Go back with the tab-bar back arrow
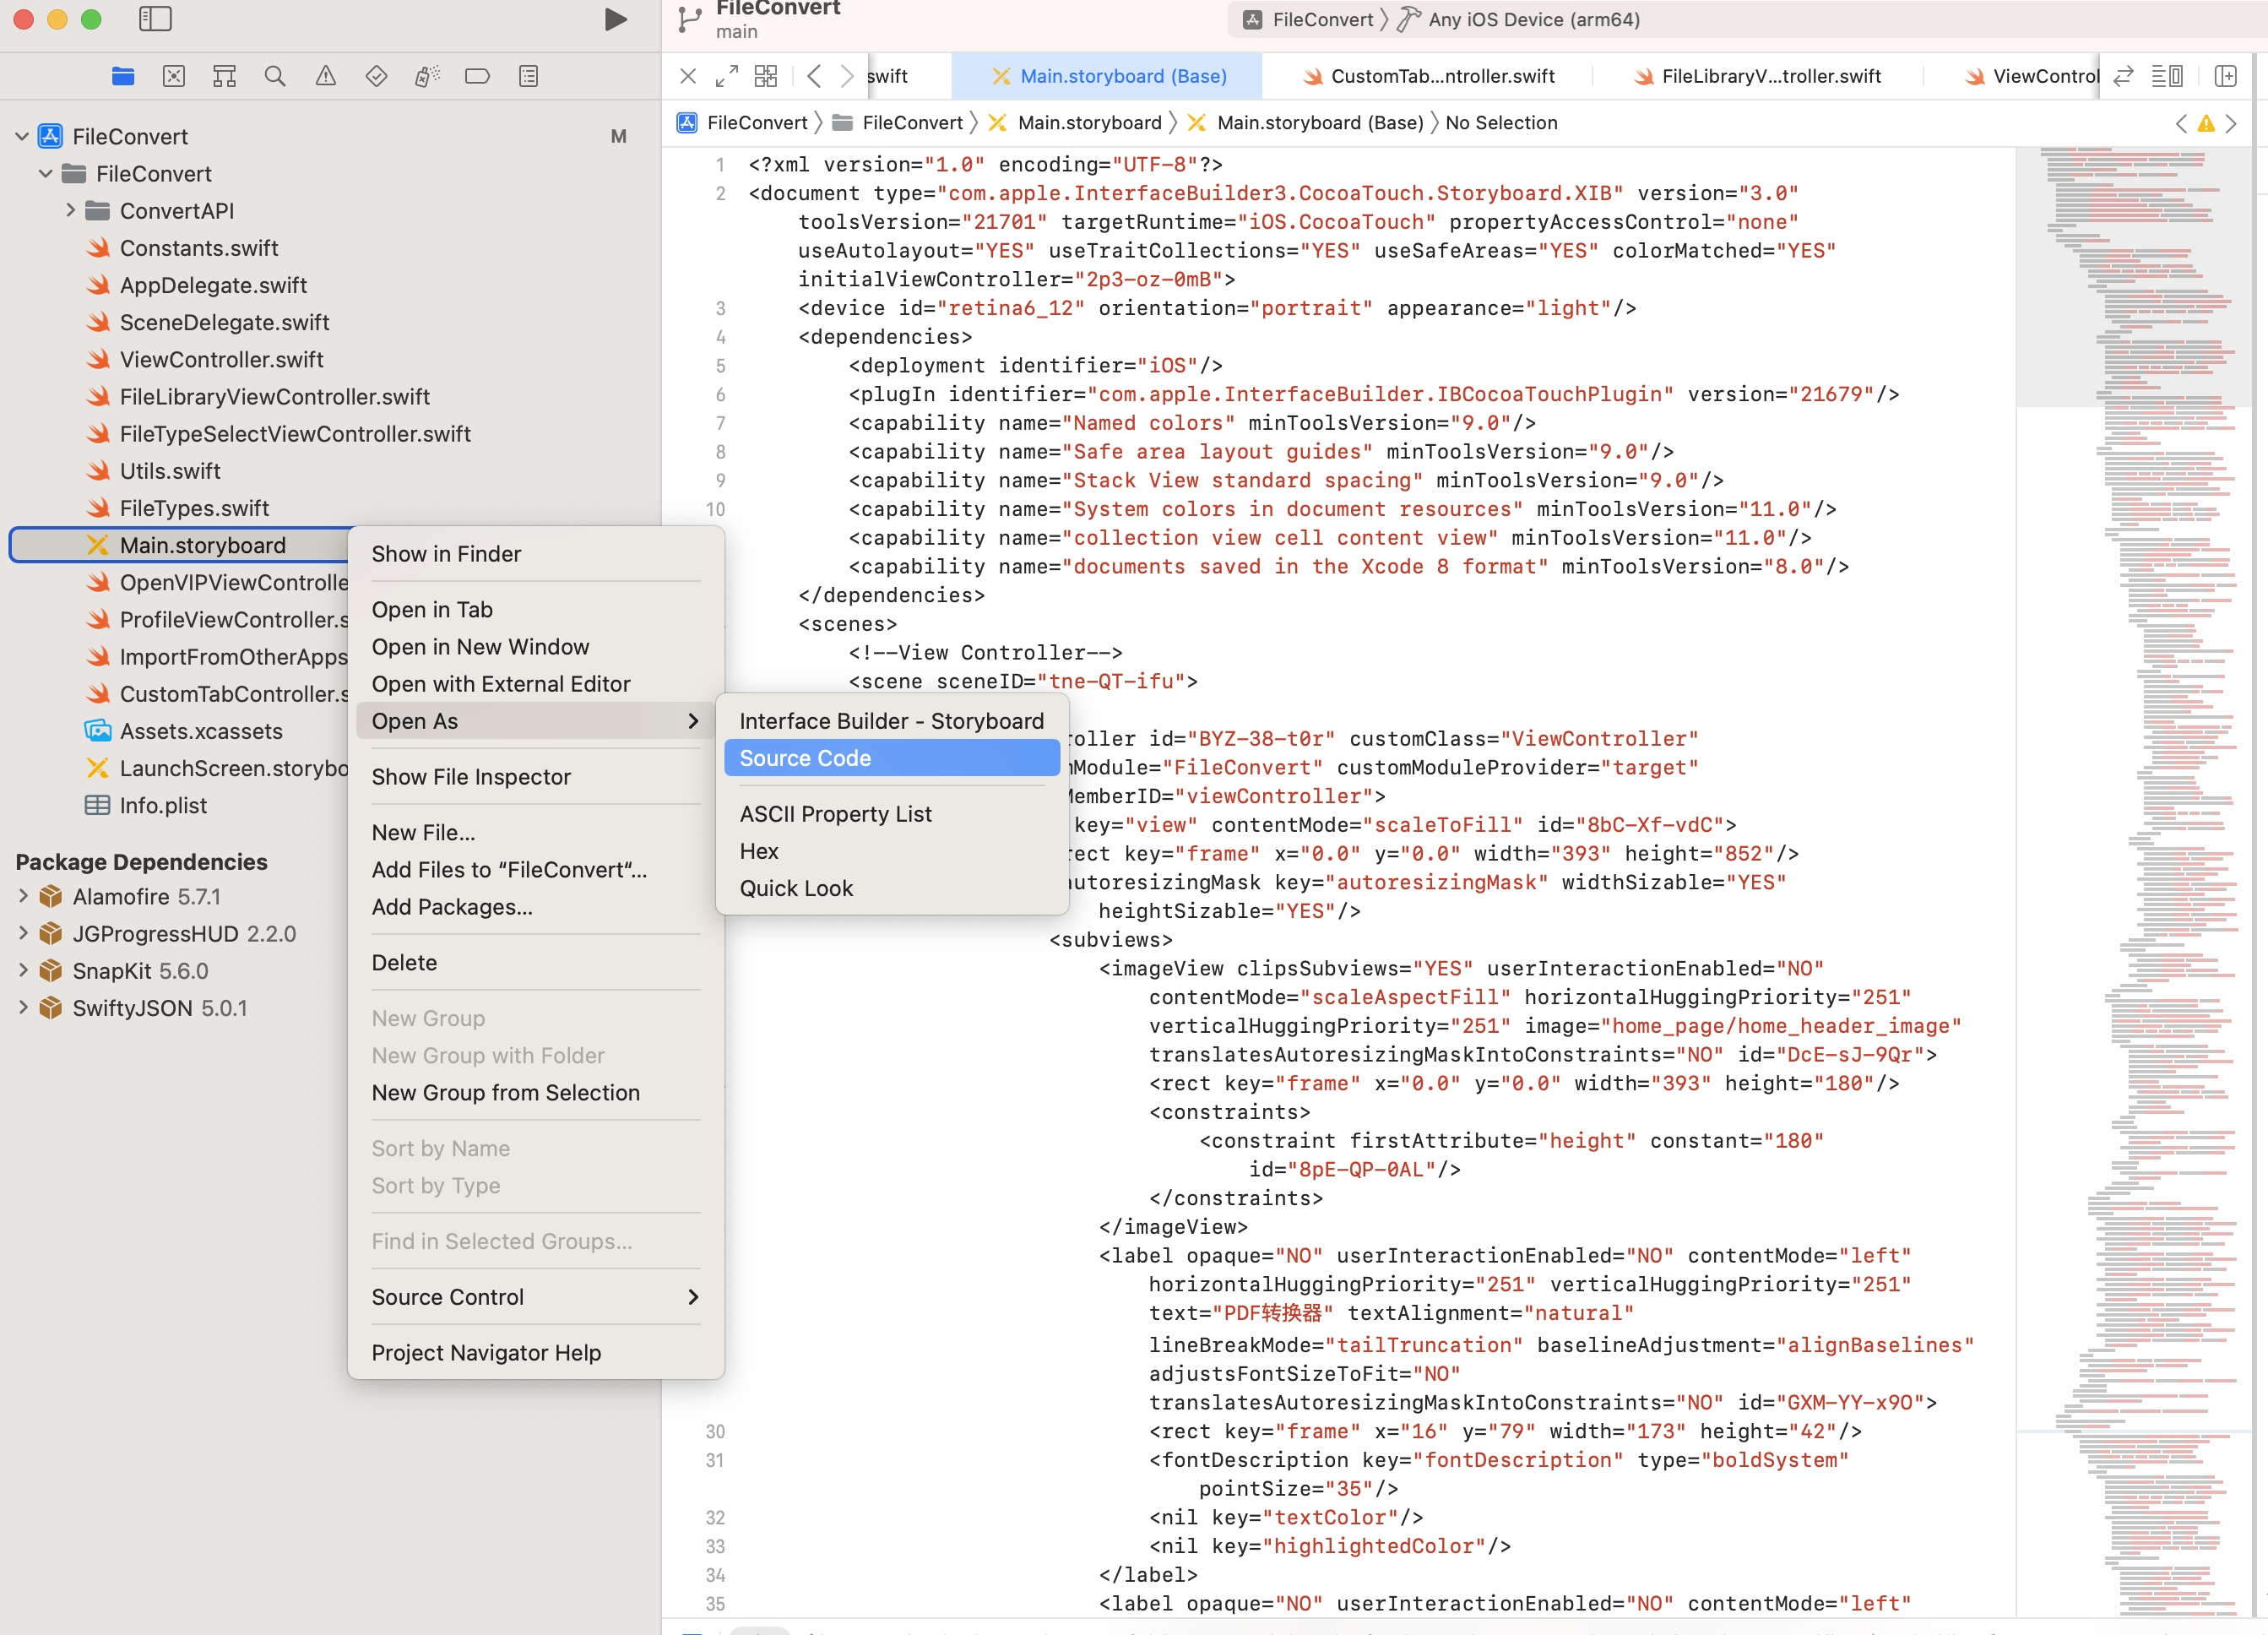Image resolution: width=2268 pixels, height=1635 pixels. (814, 76)
